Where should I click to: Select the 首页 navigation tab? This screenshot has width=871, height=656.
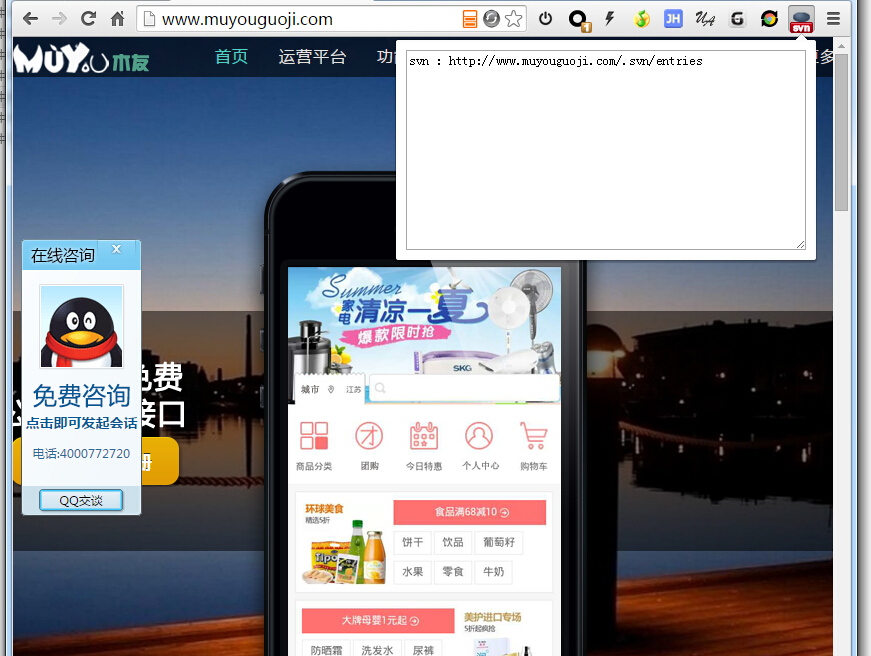click(x=231, y=56)
